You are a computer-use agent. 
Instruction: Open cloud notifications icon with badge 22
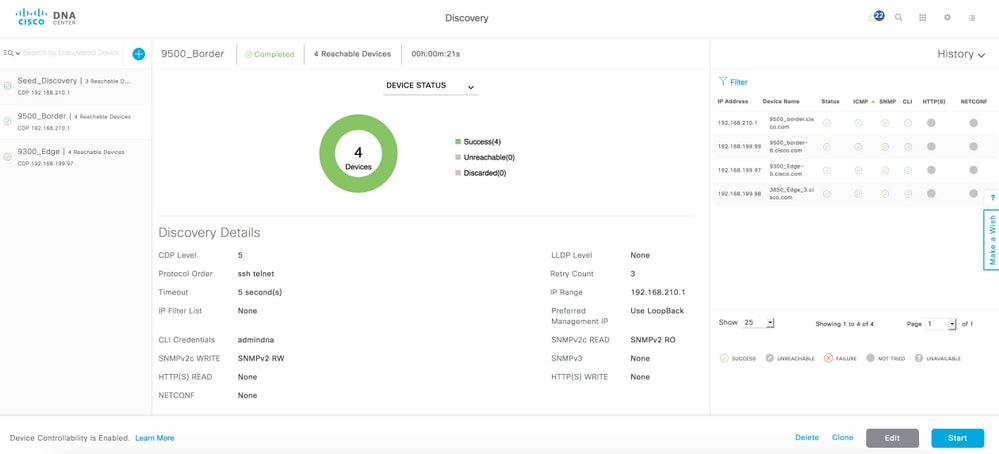click(877, 17)
